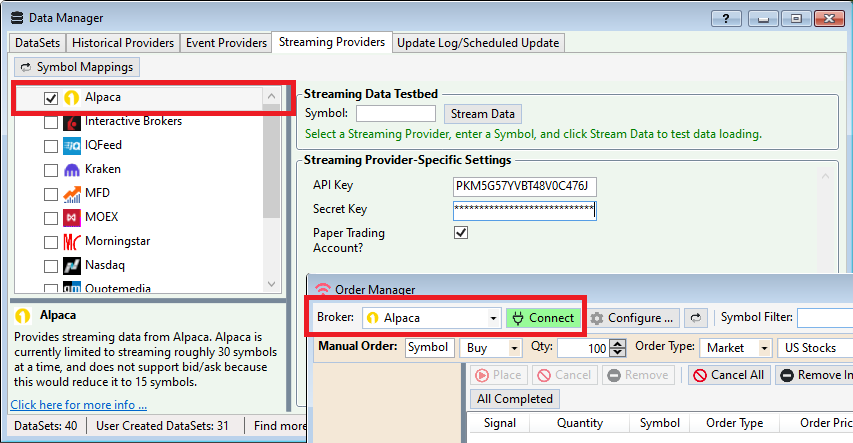Click the scroll up arrow of provider list
Viewport: 853px width, 443px height.
[x=271, y=96]
